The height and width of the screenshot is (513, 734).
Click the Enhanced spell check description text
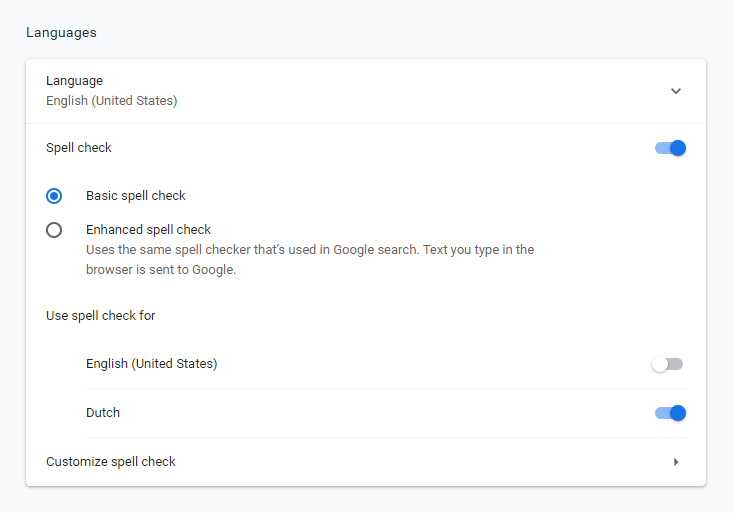tap(310, 260)
